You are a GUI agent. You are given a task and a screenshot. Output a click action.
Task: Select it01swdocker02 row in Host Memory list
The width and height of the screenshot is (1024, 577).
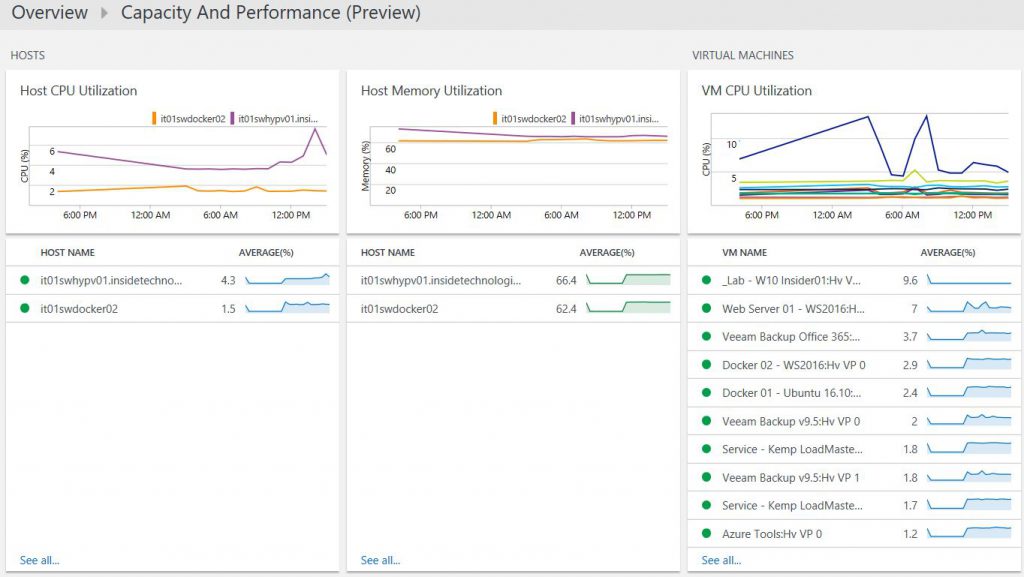click(x=513, y=308)
